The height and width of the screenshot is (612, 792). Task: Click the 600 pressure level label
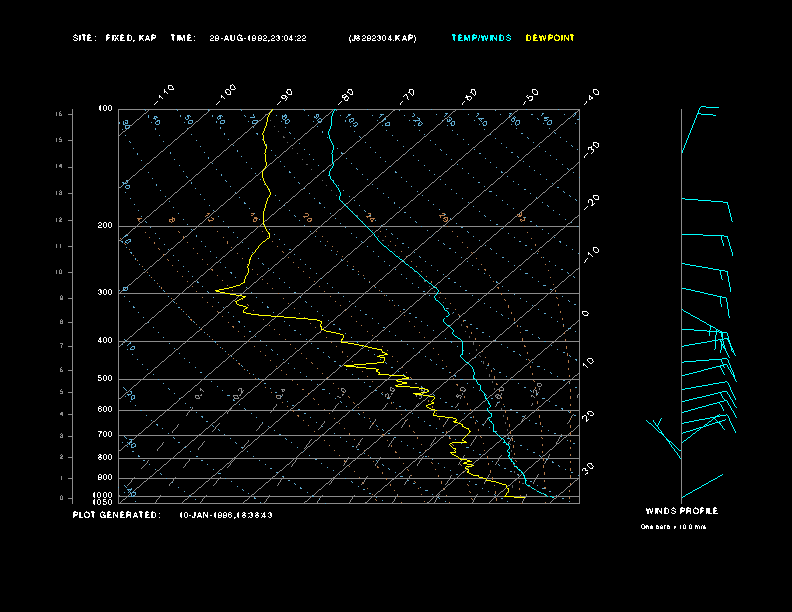105,409
